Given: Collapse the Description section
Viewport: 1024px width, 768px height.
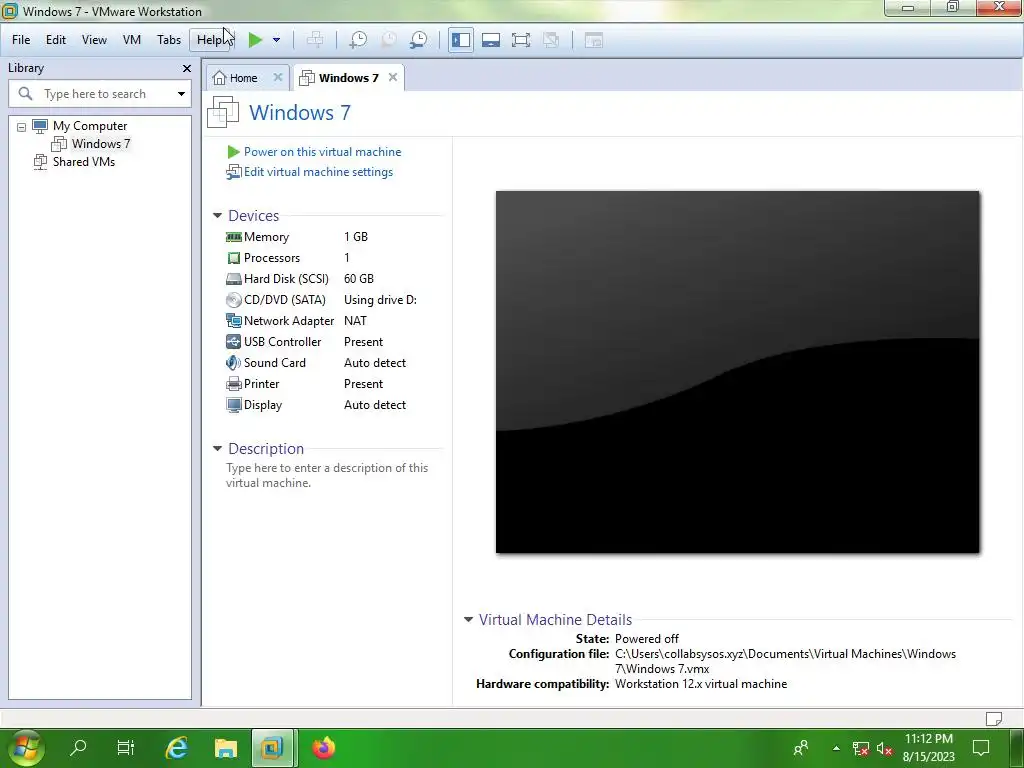Looking at the screenshot, I should pos(217,449).
